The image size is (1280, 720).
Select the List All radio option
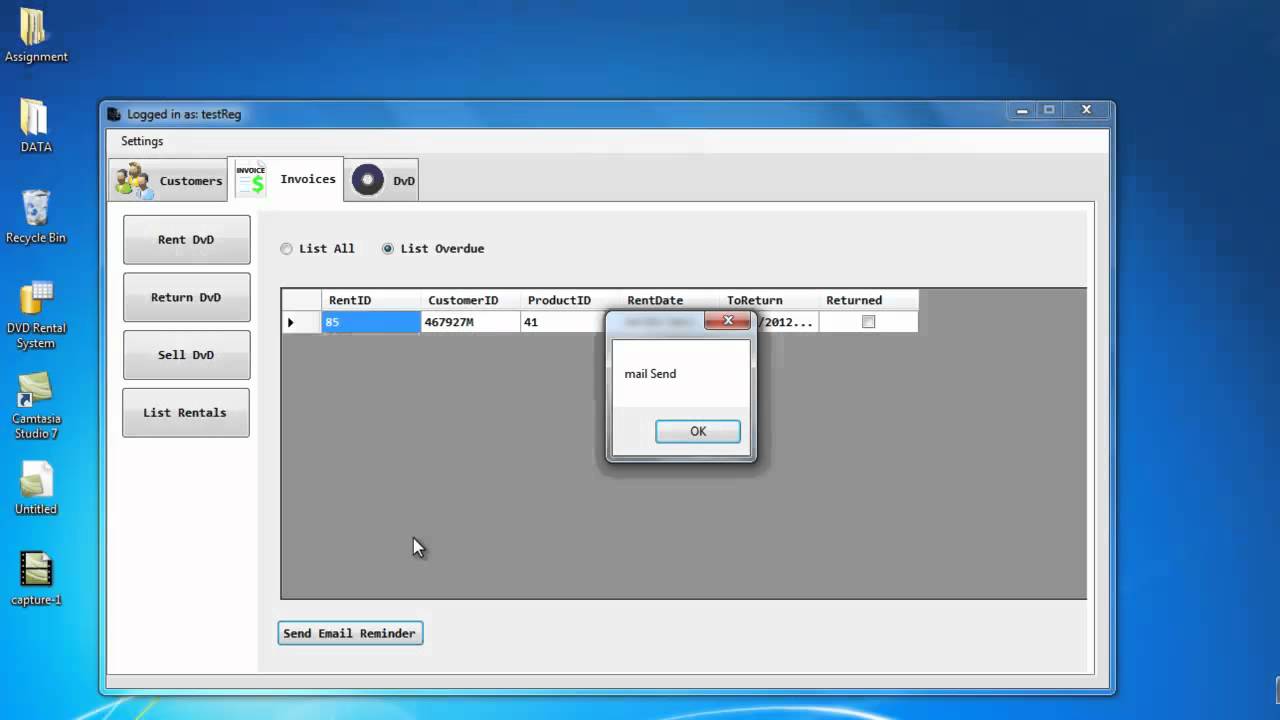[318, 249]
